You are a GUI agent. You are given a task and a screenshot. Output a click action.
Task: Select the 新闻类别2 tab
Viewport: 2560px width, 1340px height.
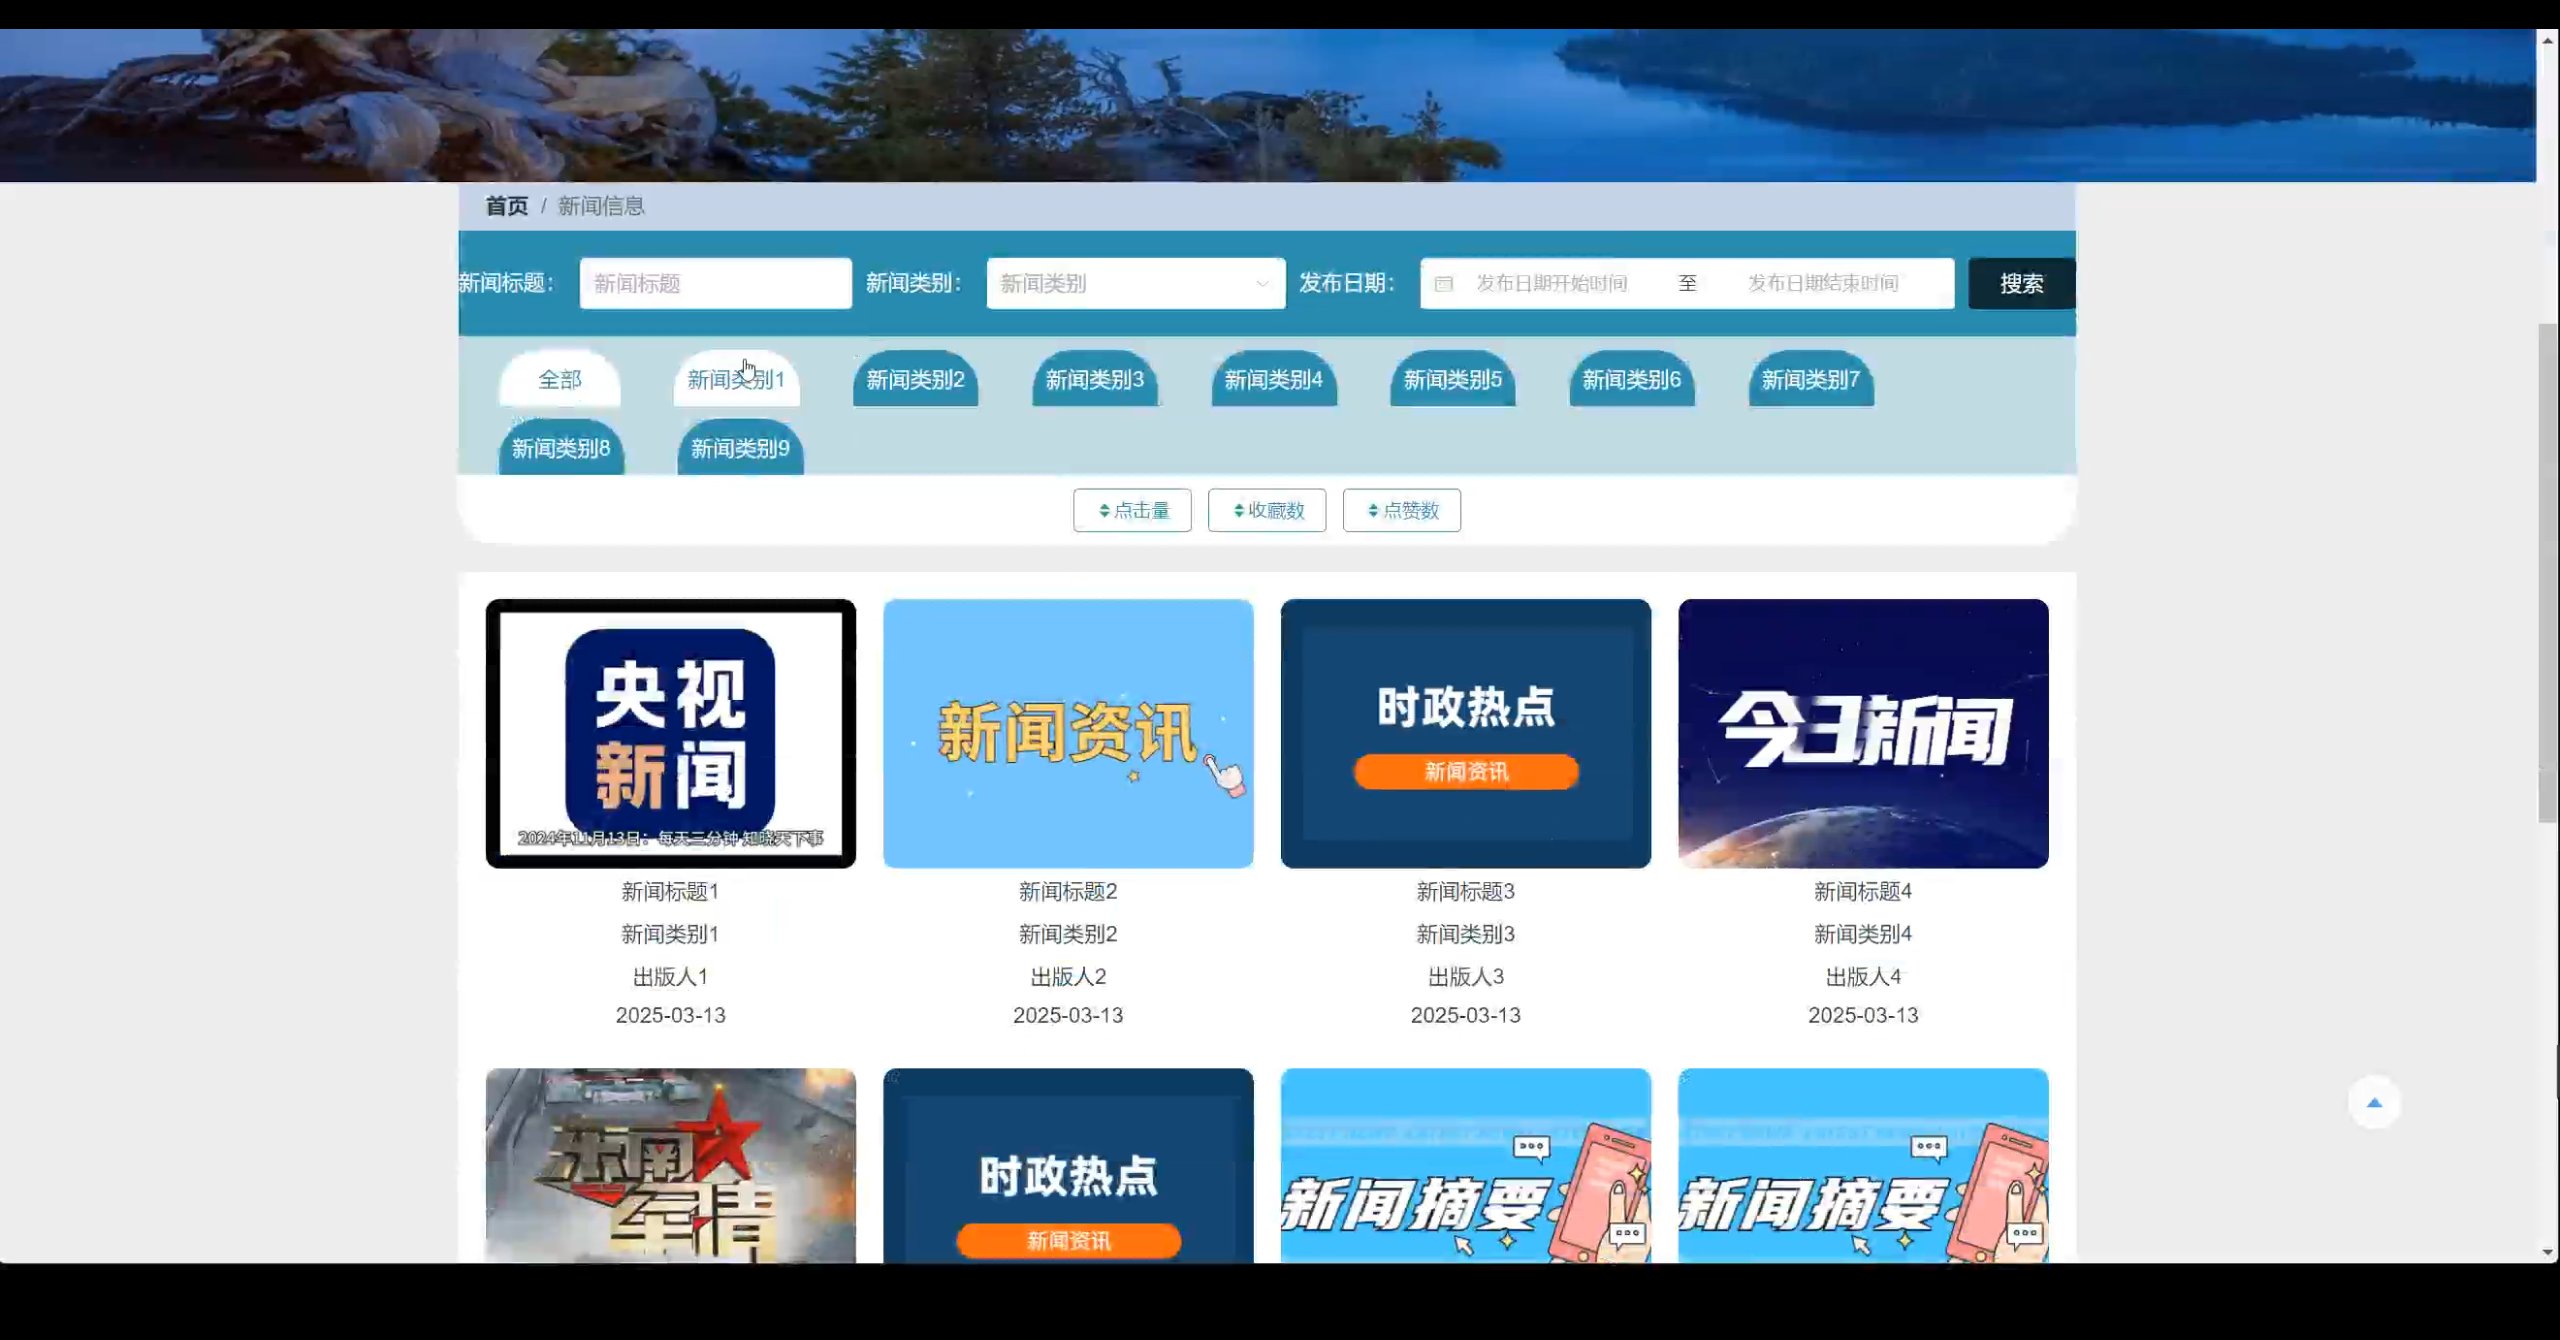click(x=914, y=380)
